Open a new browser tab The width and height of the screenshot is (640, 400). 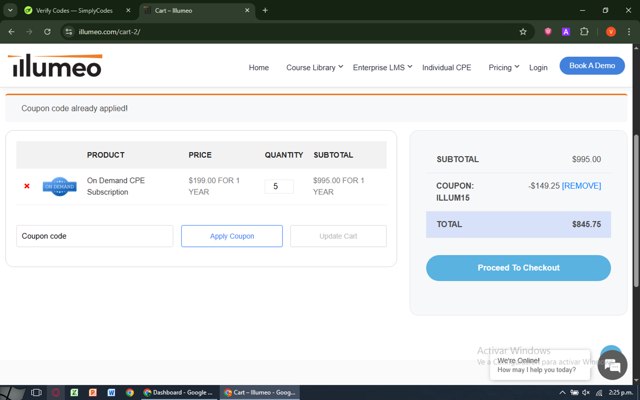pos(265,11)
